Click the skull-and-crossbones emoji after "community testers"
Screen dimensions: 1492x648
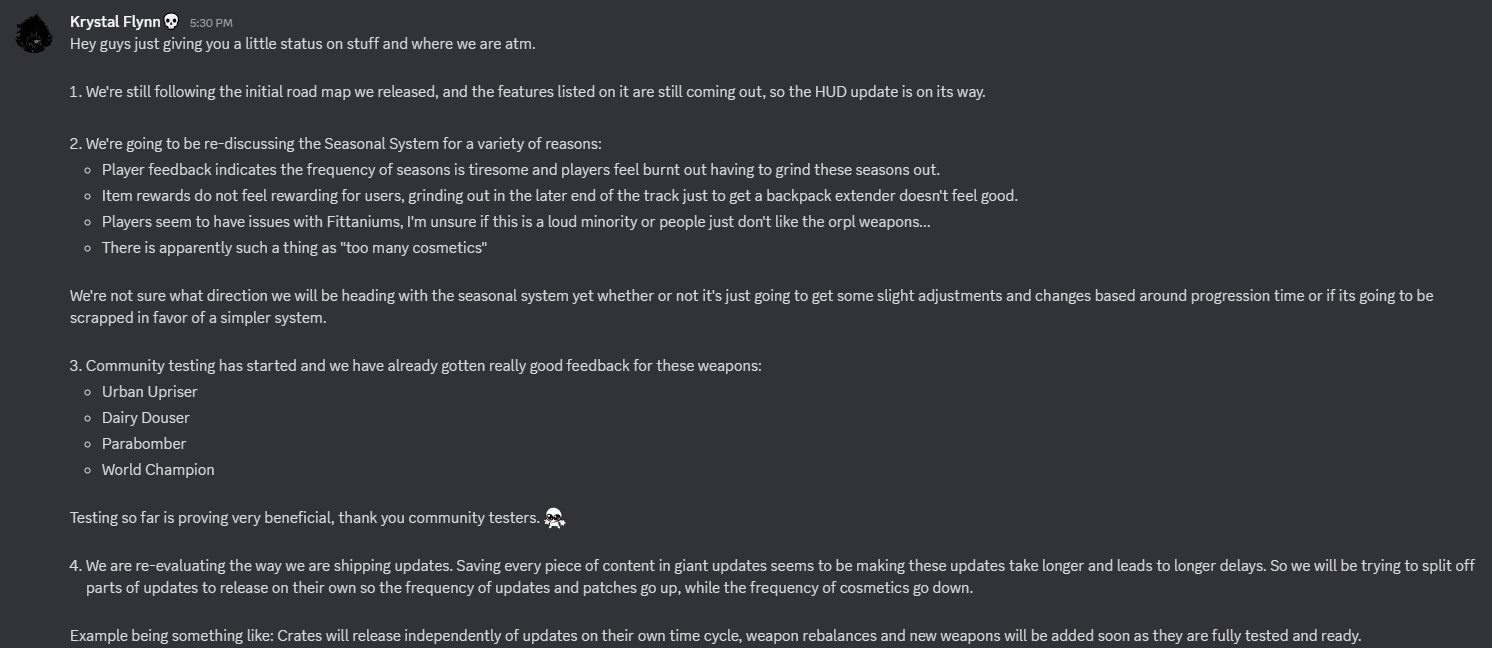point(554,517)
